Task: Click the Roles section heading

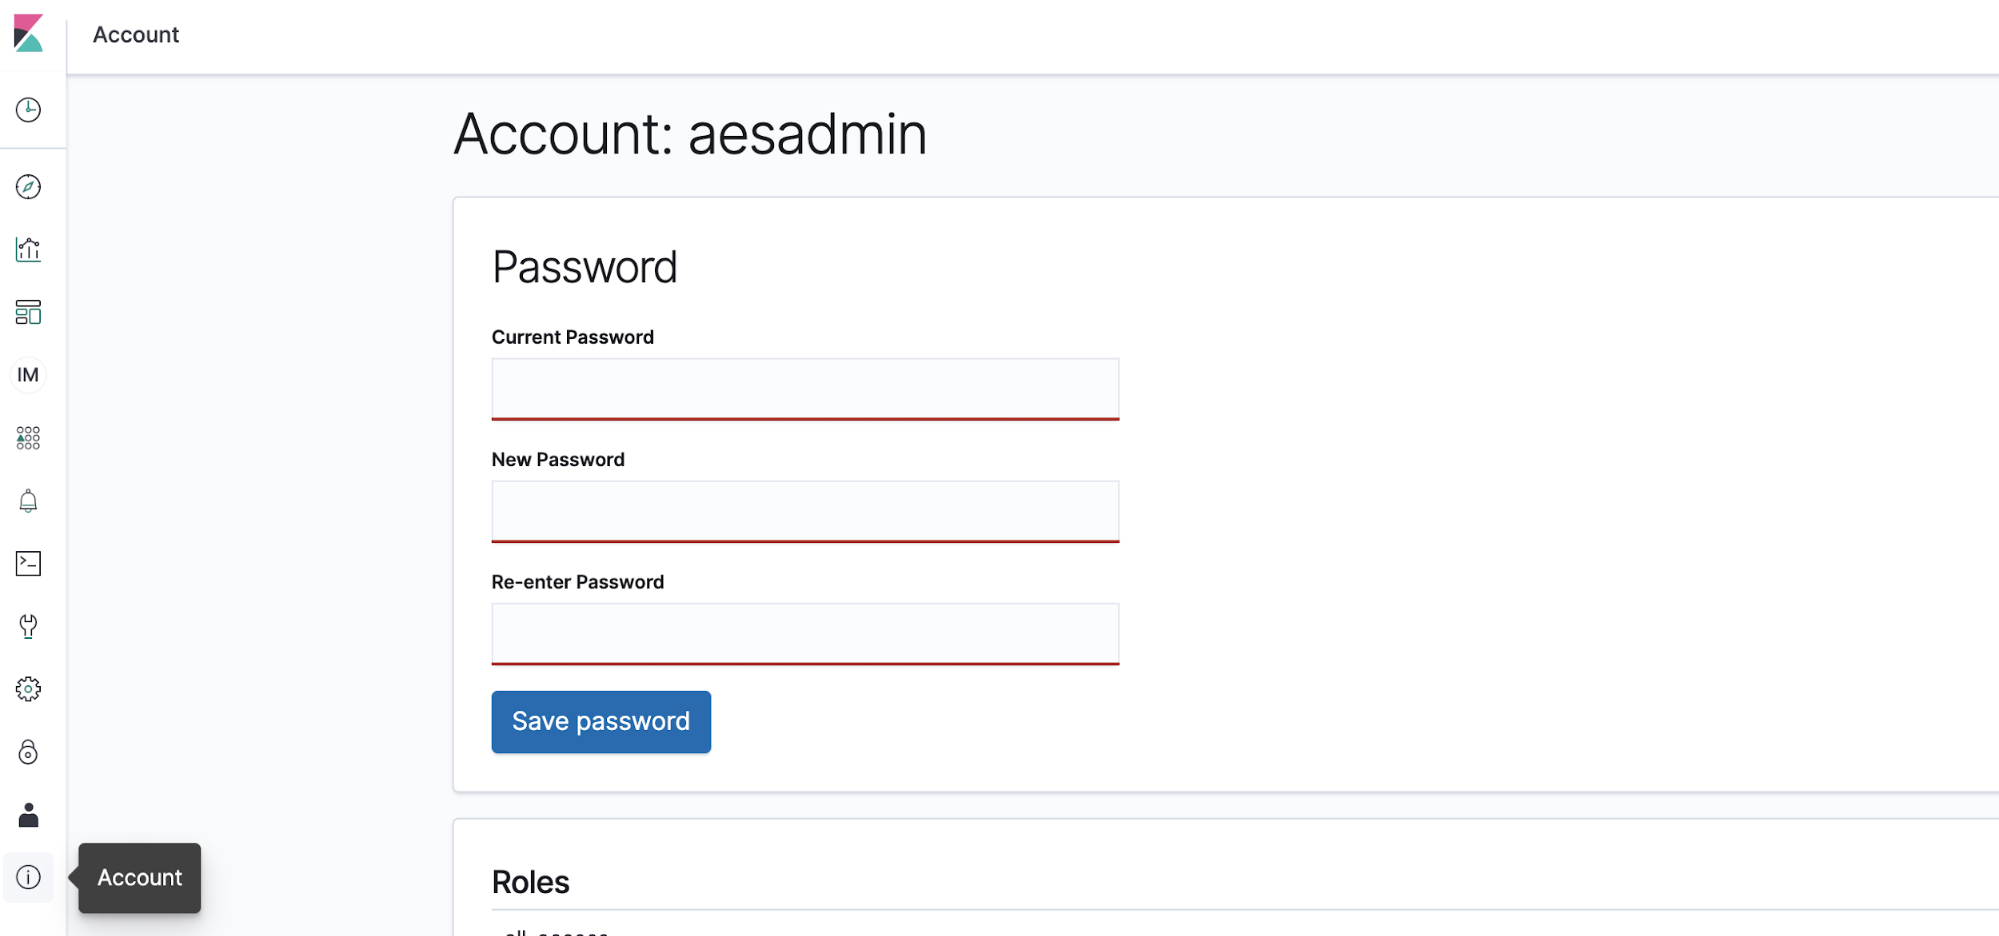Action: click(530, 882)
